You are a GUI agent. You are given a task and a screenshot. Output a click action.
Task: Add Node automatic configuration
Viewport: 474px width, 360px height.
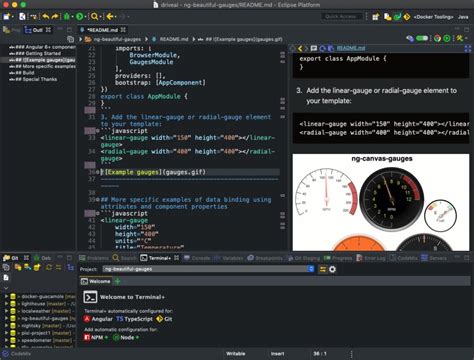coord(126,338)
